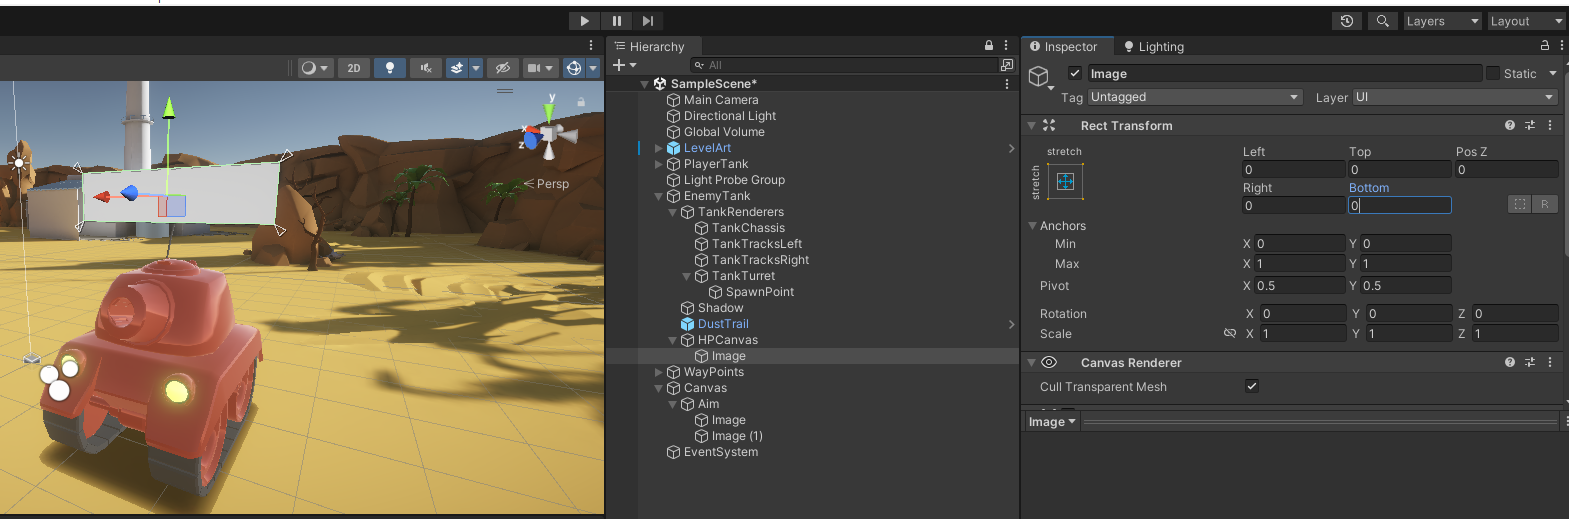This screenshot has height=519, width=1569.
Task: Toggle the Hierarchy panel lock icon
Action: pos(989,46)
